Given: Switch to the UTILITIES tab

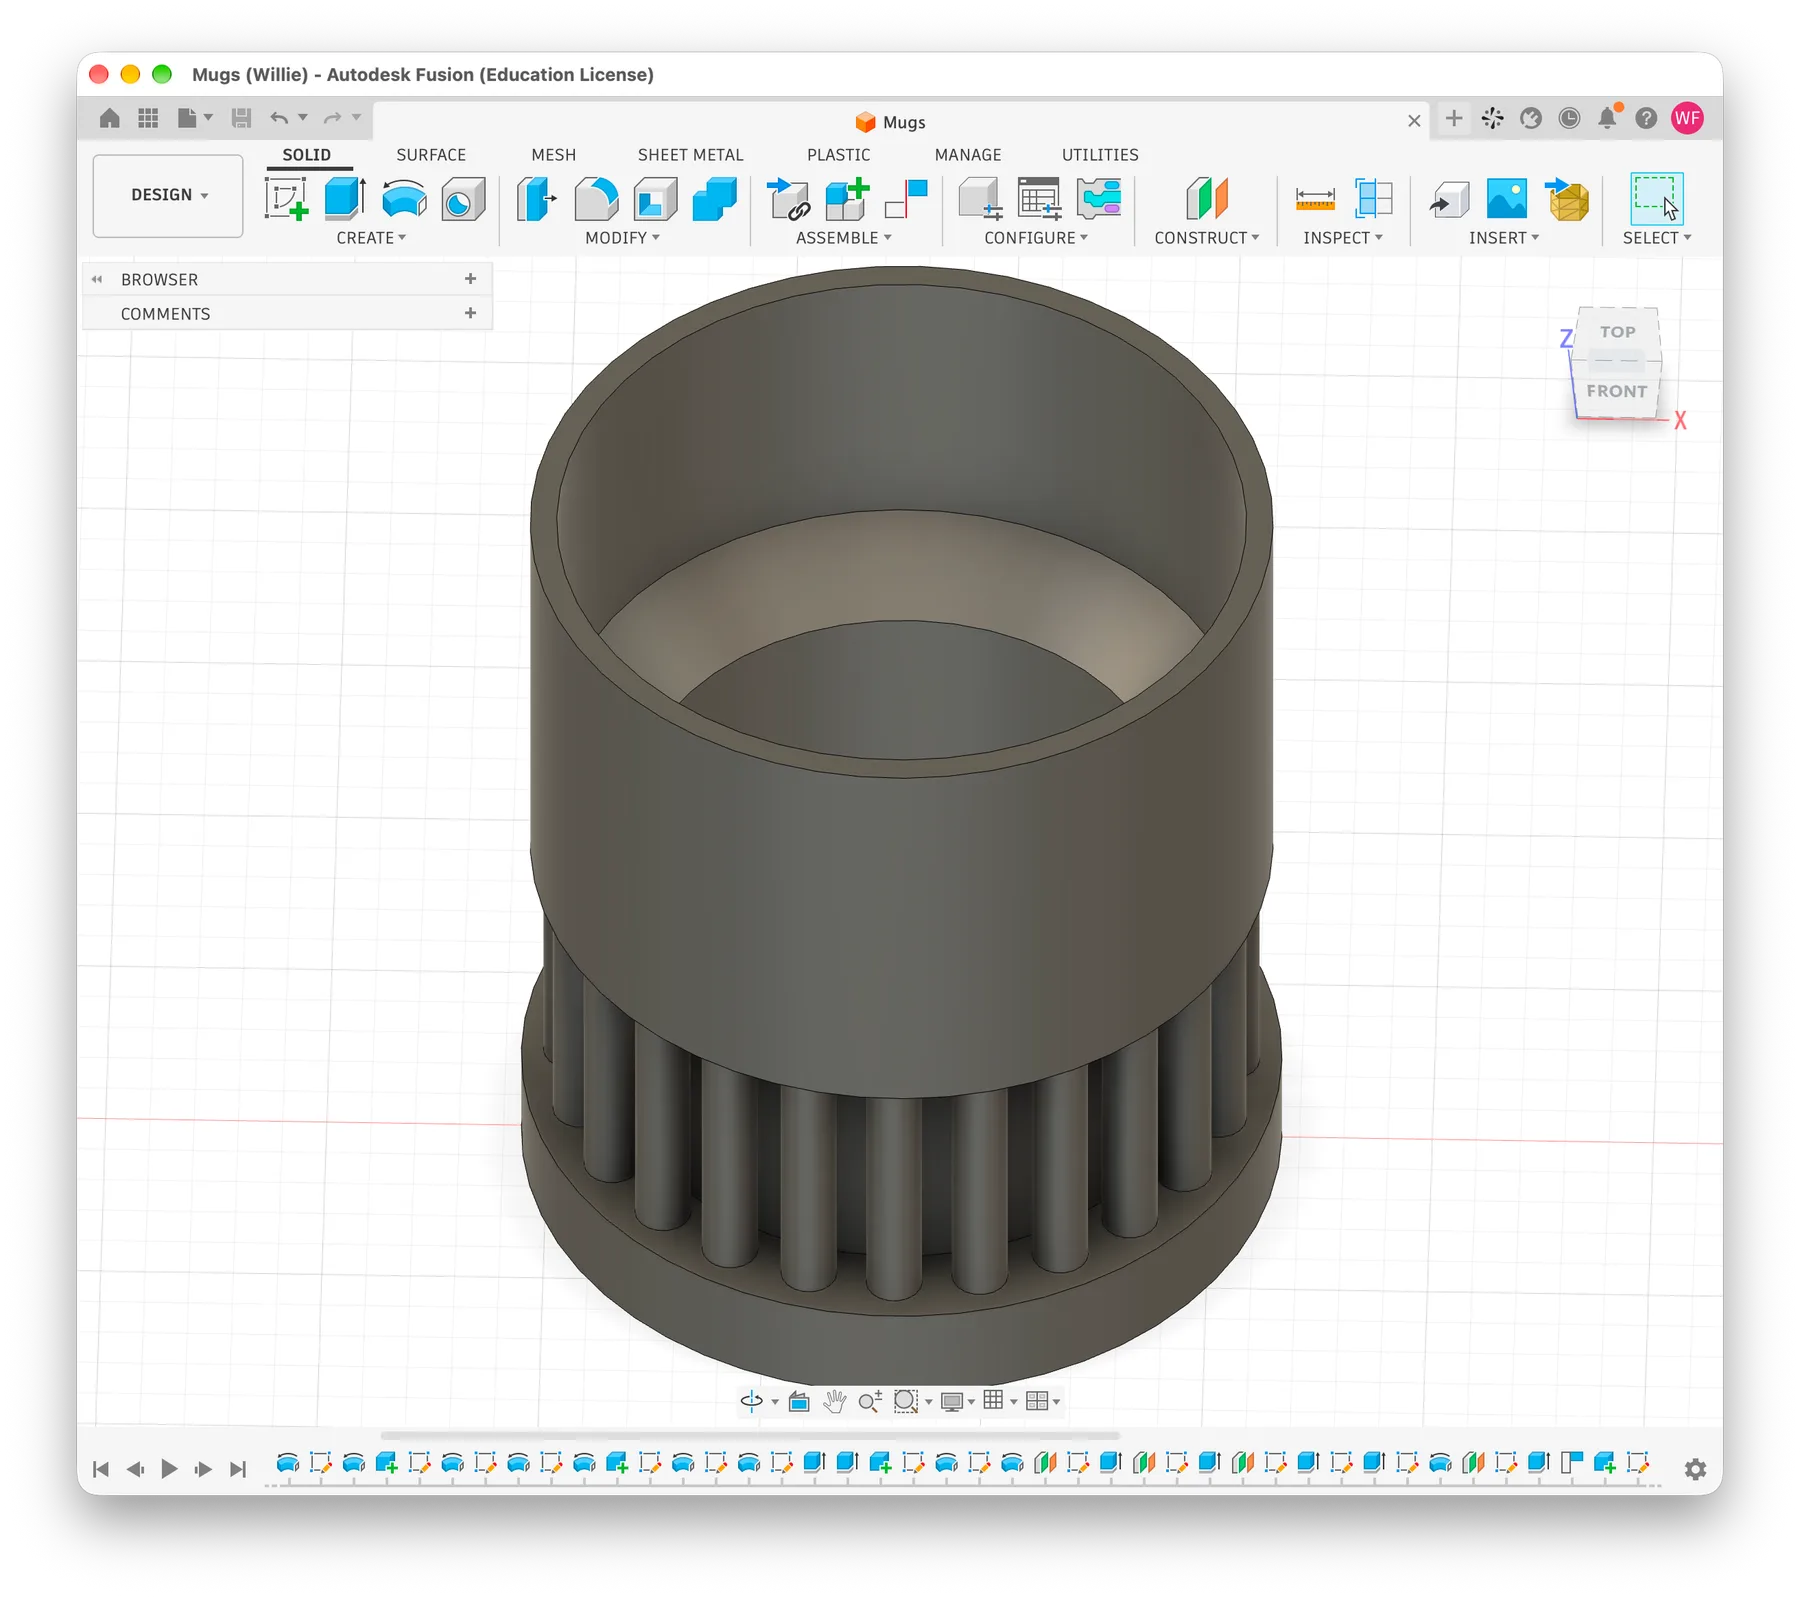Looking at the screenshot, I should [1100, 155].
